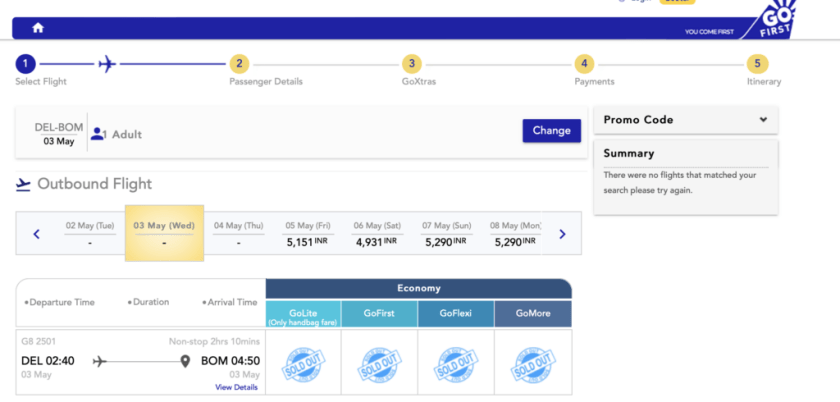The width and height of the screenshot is (840, 402).
Task: Sort flights by Duration
Action: coord(148,302)
